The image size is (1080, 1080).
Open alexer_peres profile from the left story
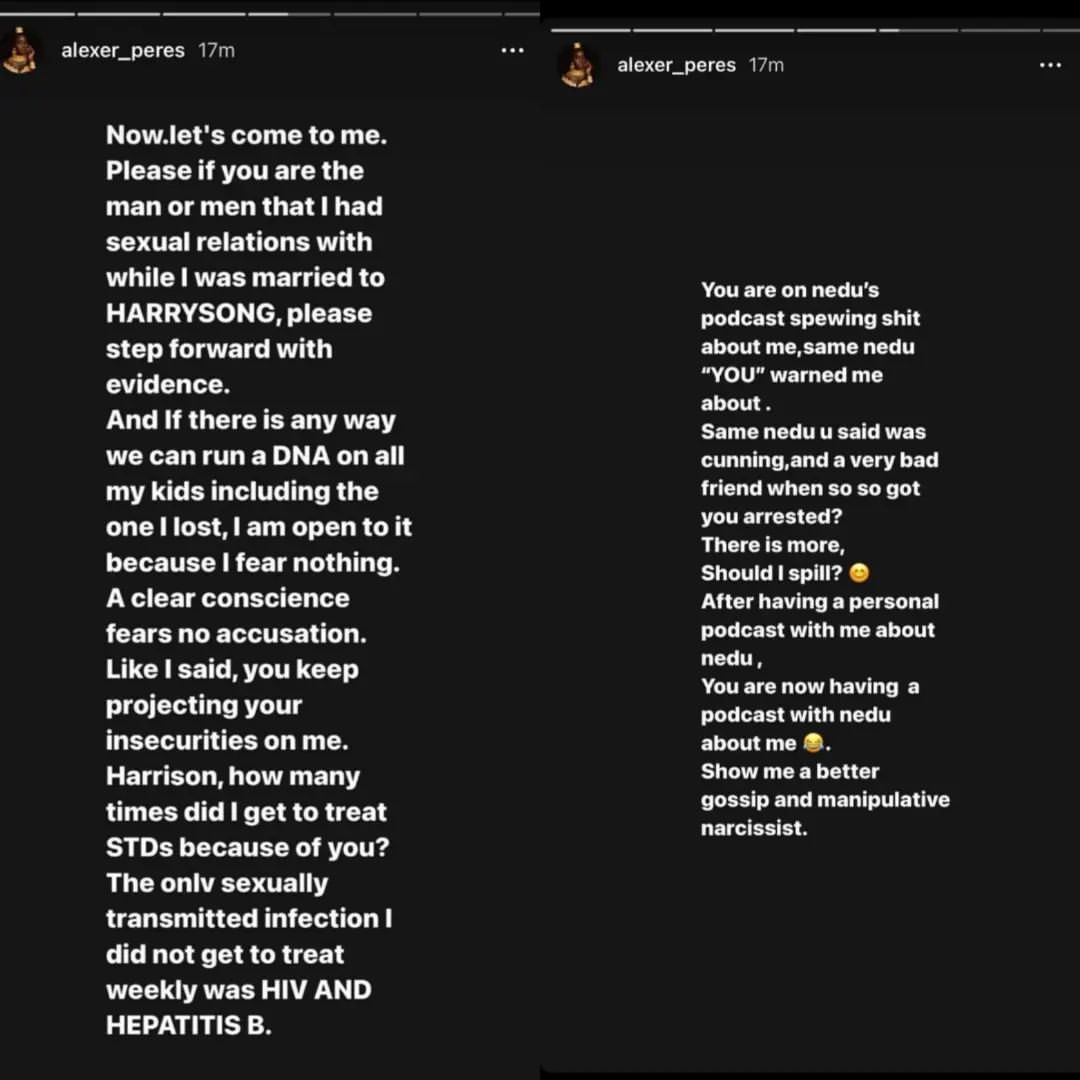coord(123,51)
